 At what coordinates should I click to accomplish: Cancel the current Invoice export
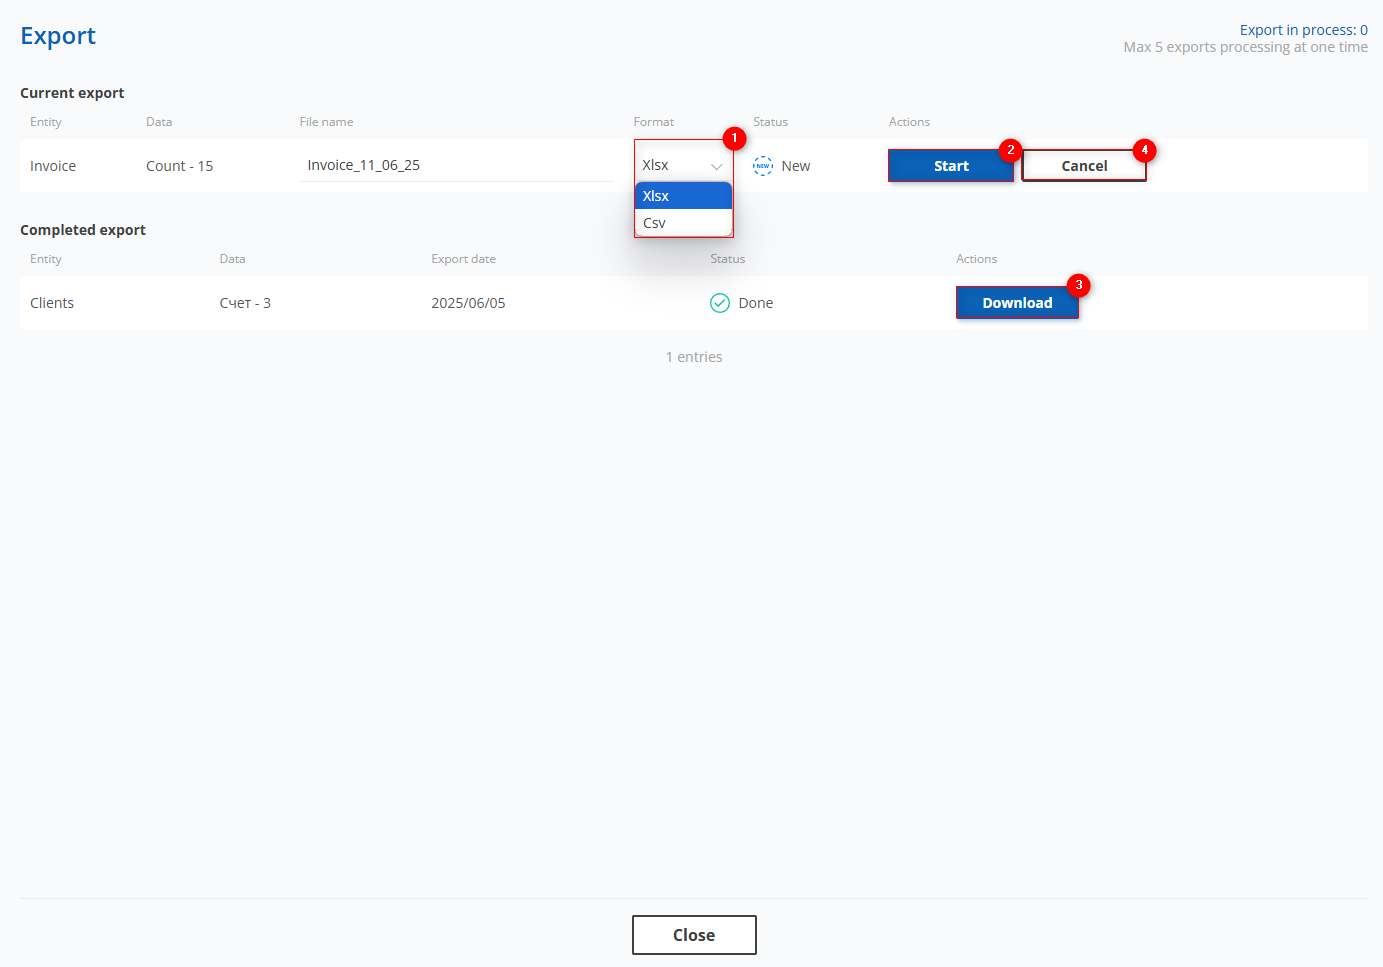point(1084,166)
